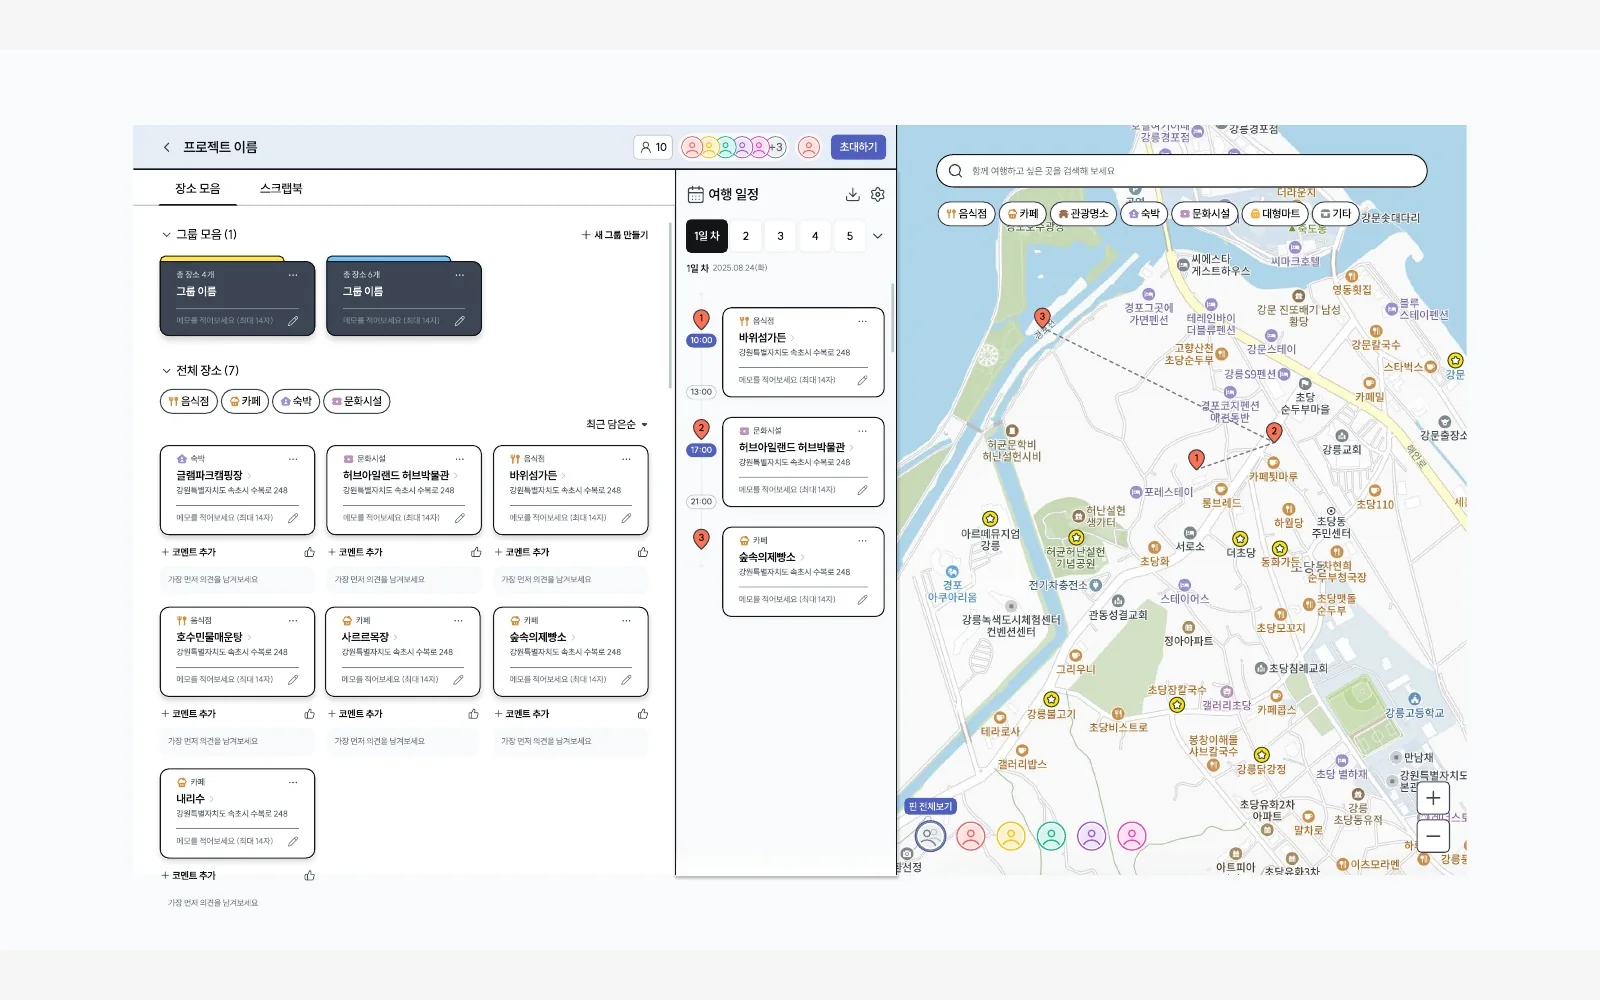
Task: Open more options on blue group card
Action: (x=460, y=274)
